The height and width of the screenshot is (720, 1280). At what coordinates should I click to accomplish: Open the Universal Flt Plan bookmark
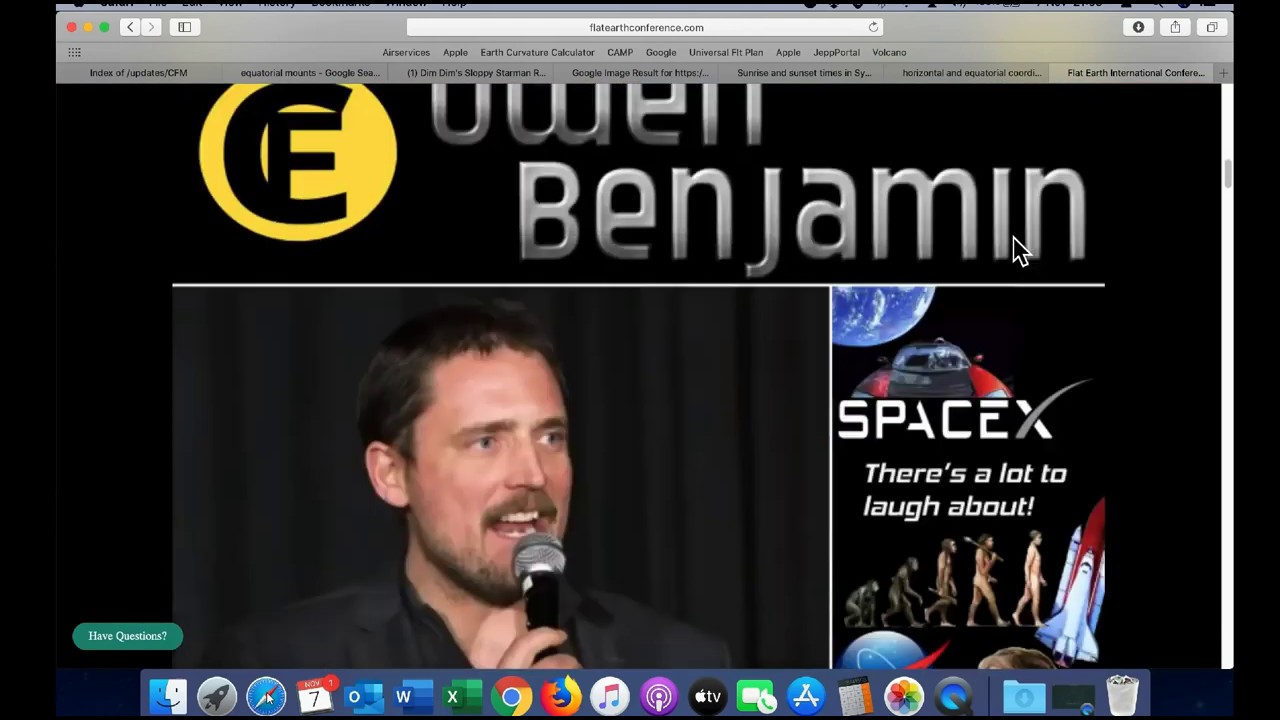click(x=725, y=52)
